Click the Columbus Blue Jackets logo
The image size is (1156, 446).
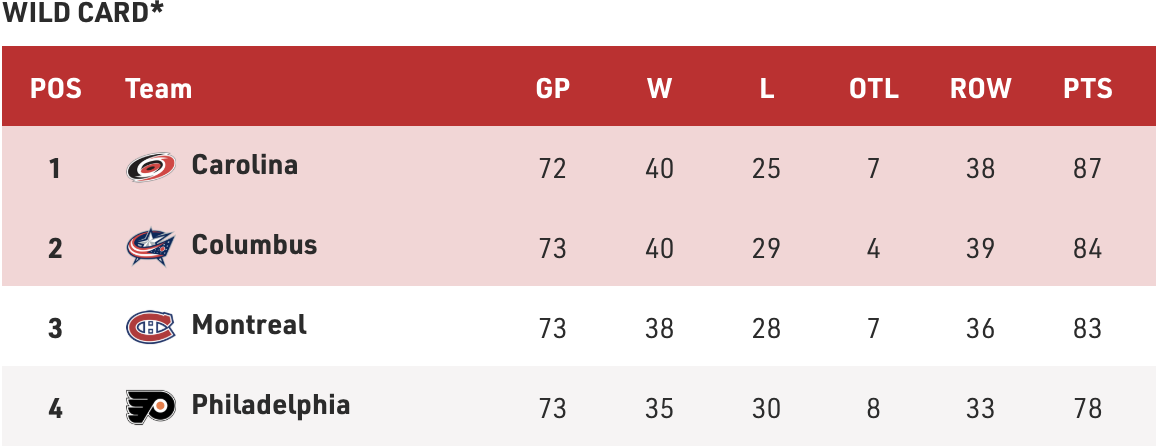(x=150, y=246)
